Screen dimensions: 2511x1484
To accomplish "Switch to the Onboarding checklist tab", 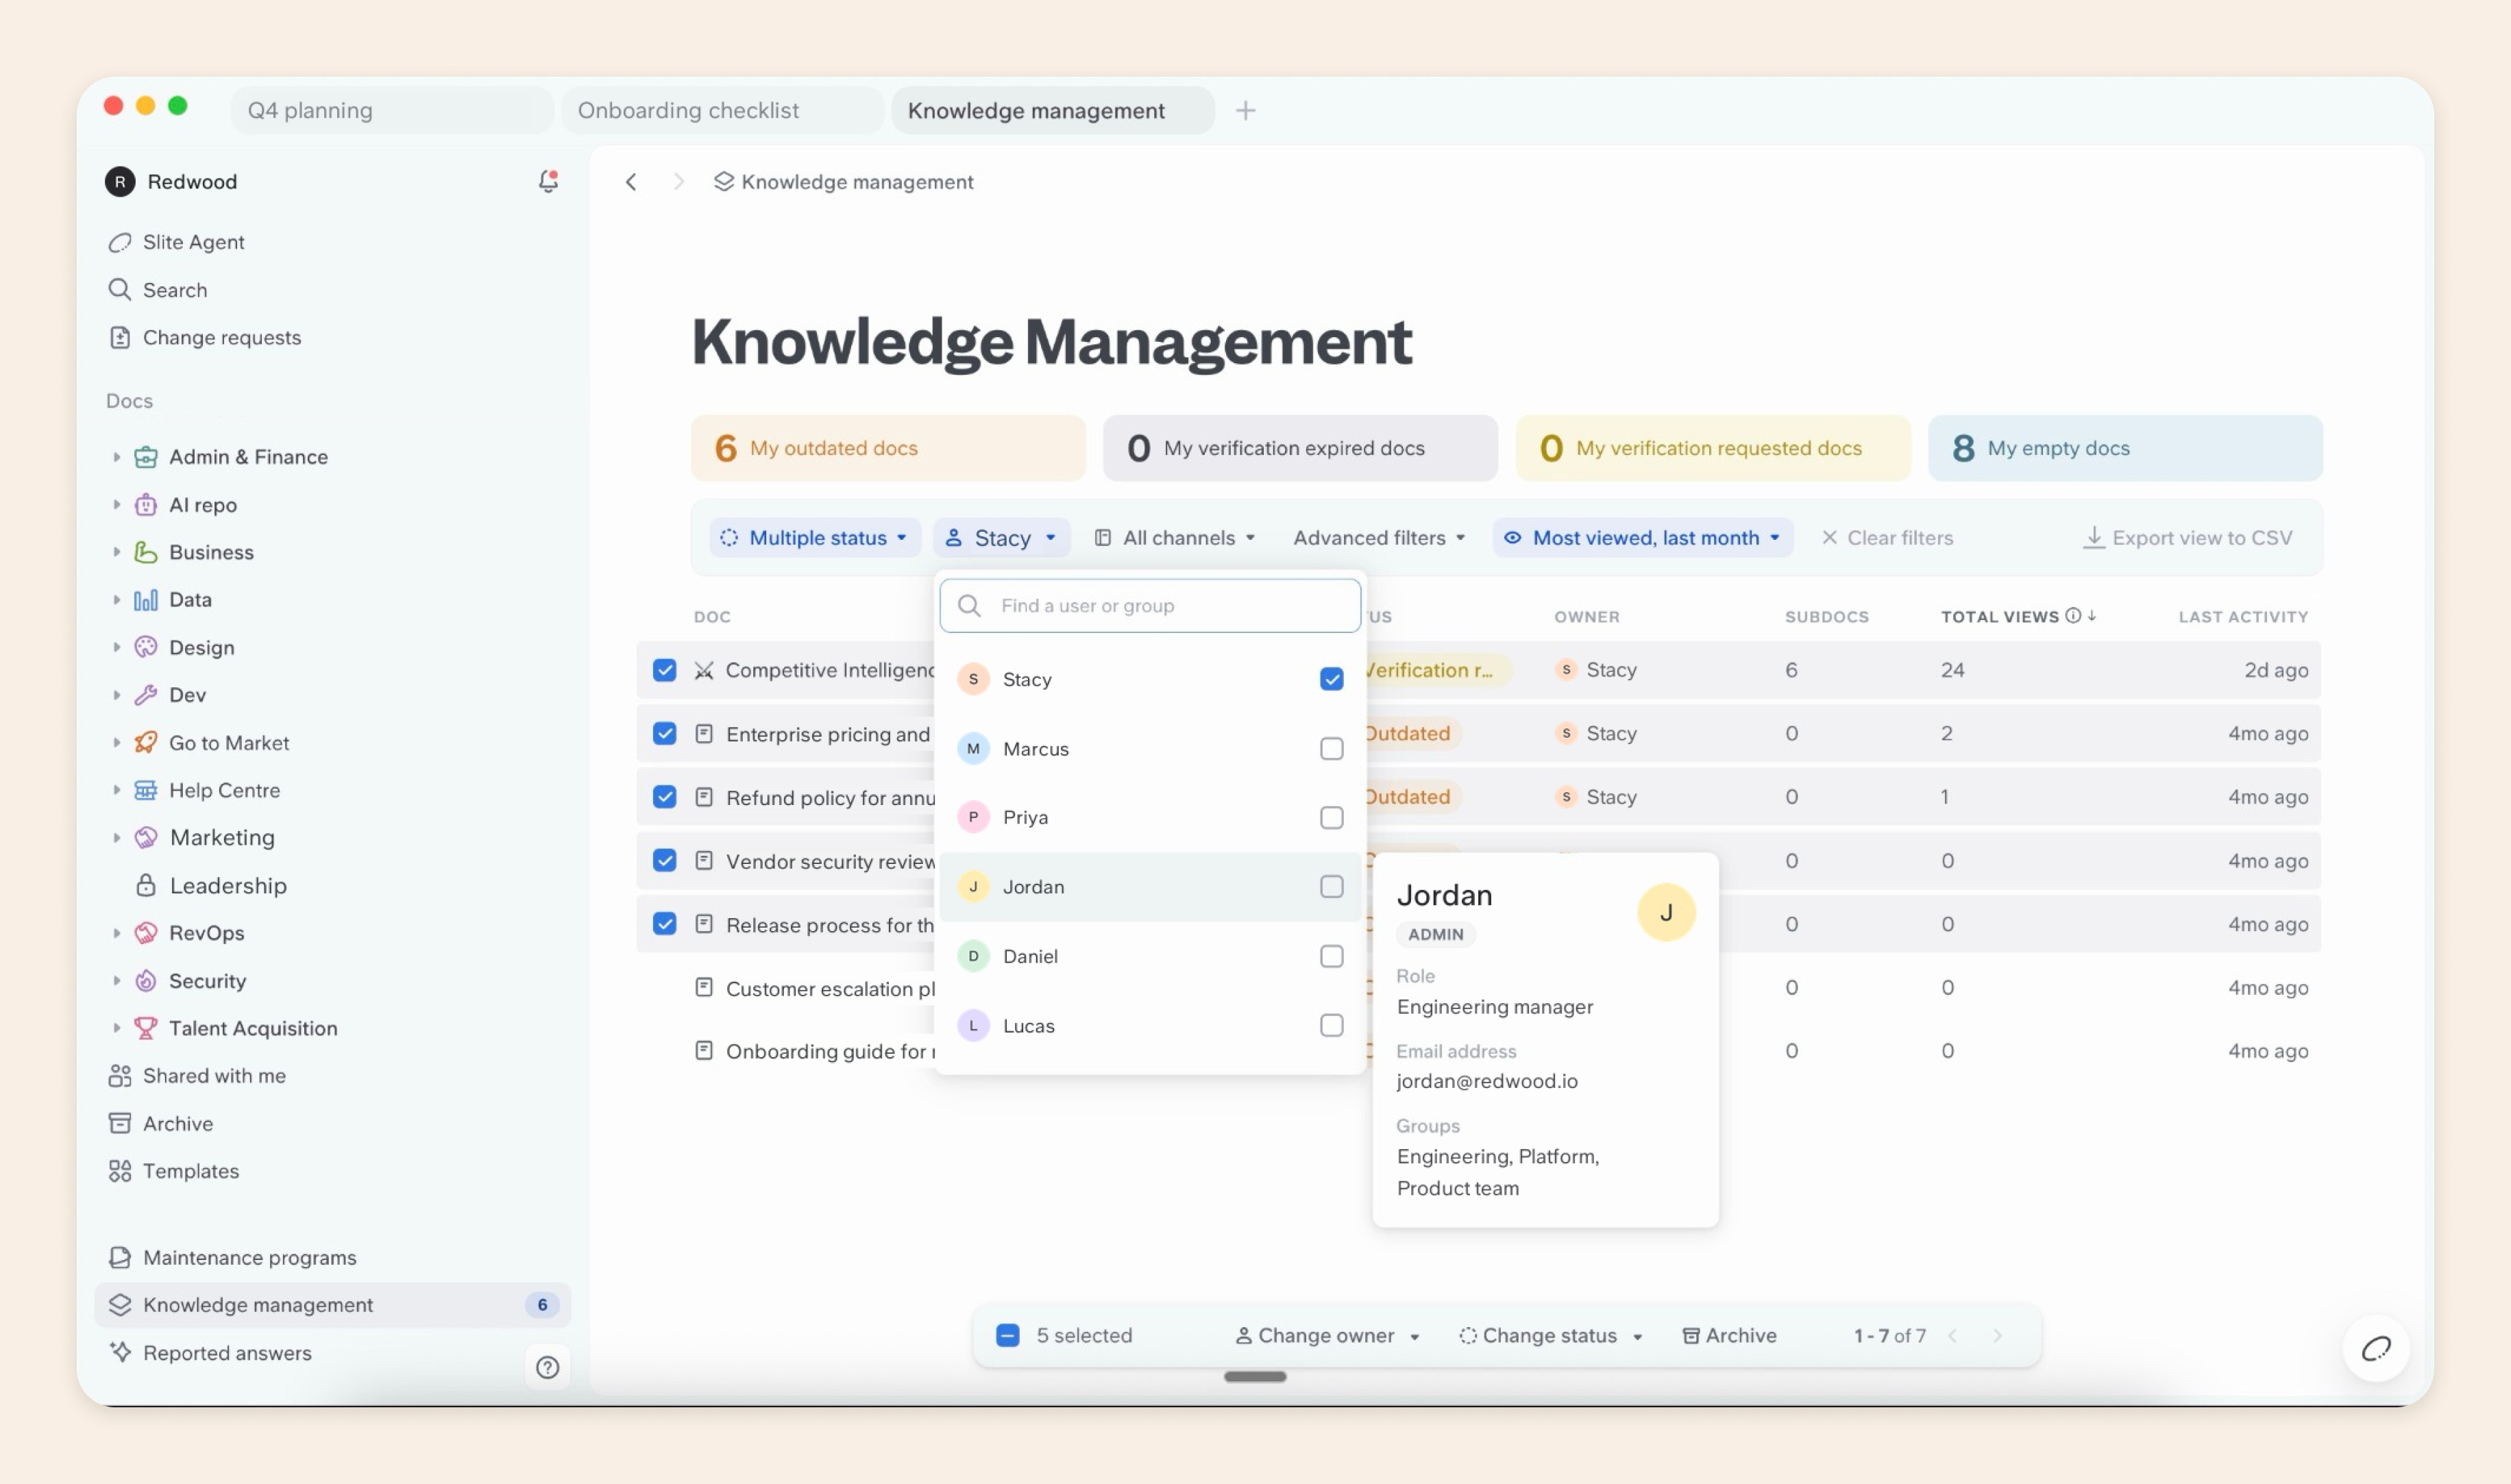I will tap(722, 110).
